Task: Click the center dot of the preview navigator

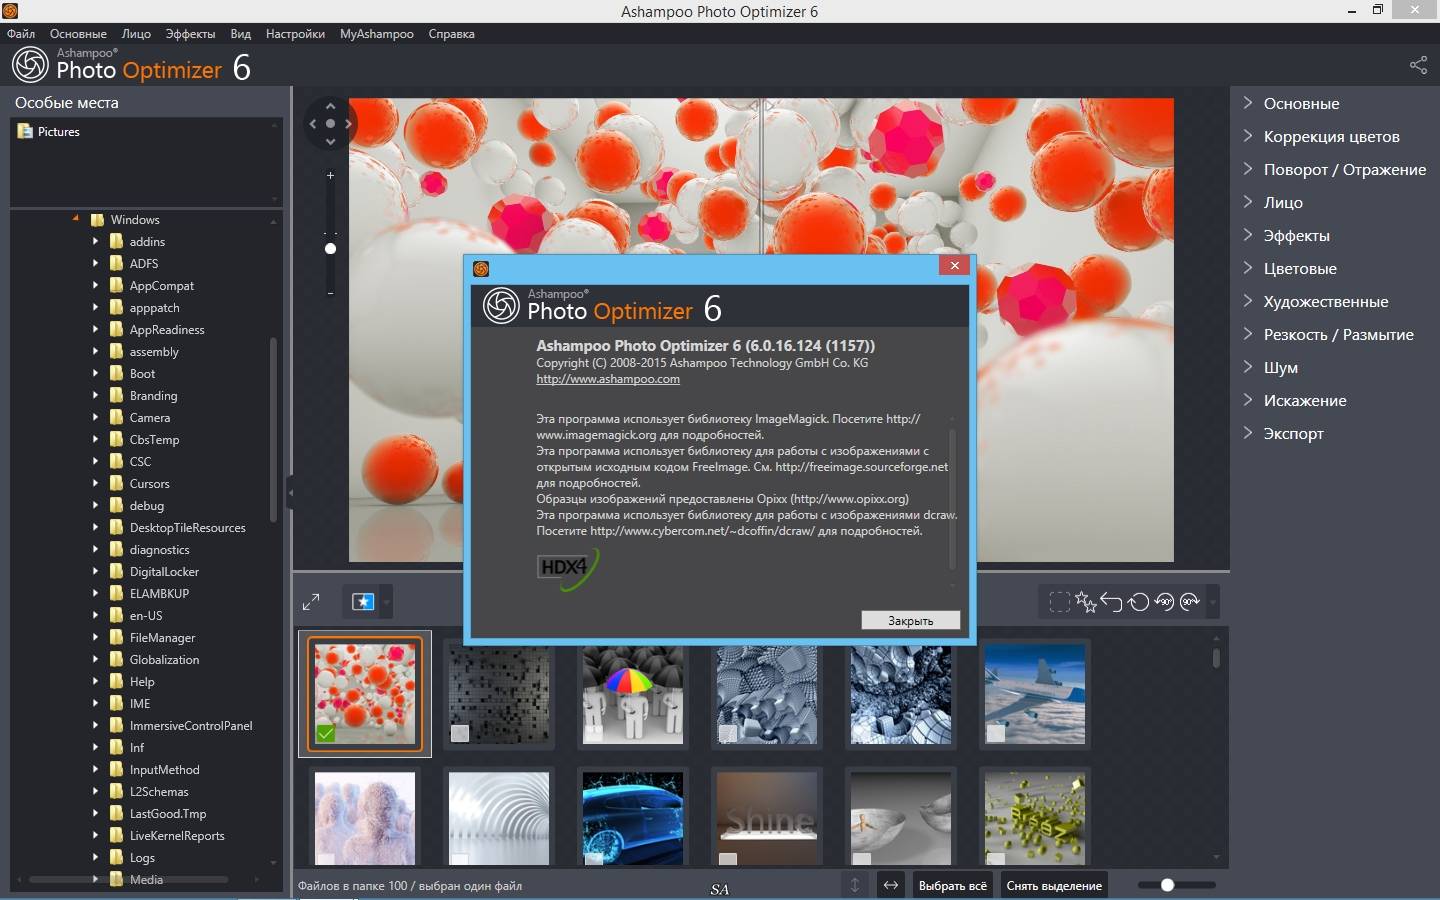Action: click(330, 124)
